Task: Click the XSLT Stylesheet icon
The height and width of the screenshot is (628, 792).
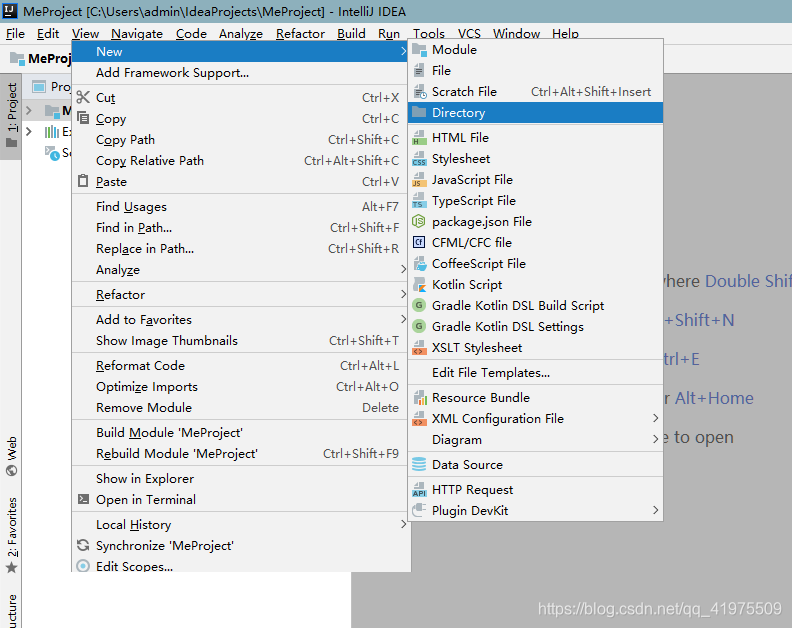Action: [419, 348]
